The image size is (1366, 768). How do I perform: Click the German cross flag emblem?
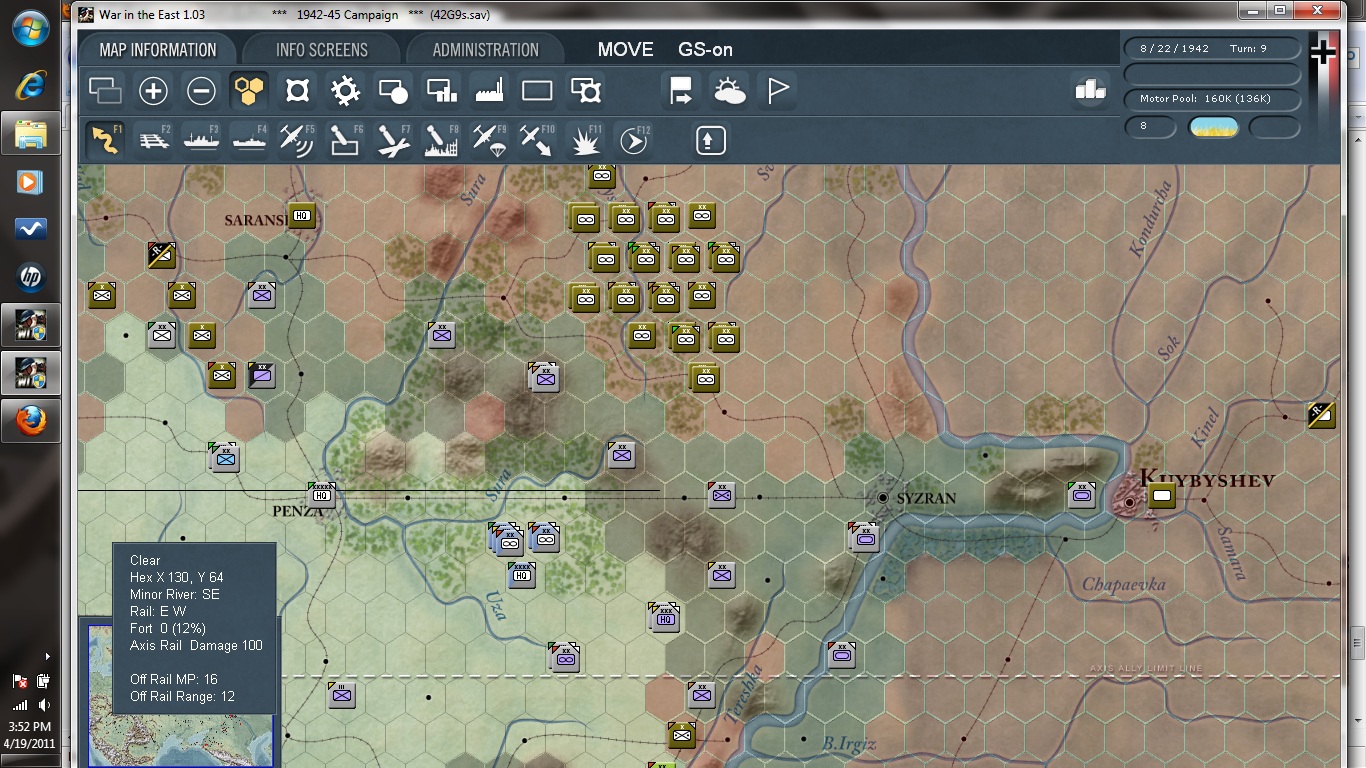click(x=1323, y=53)
